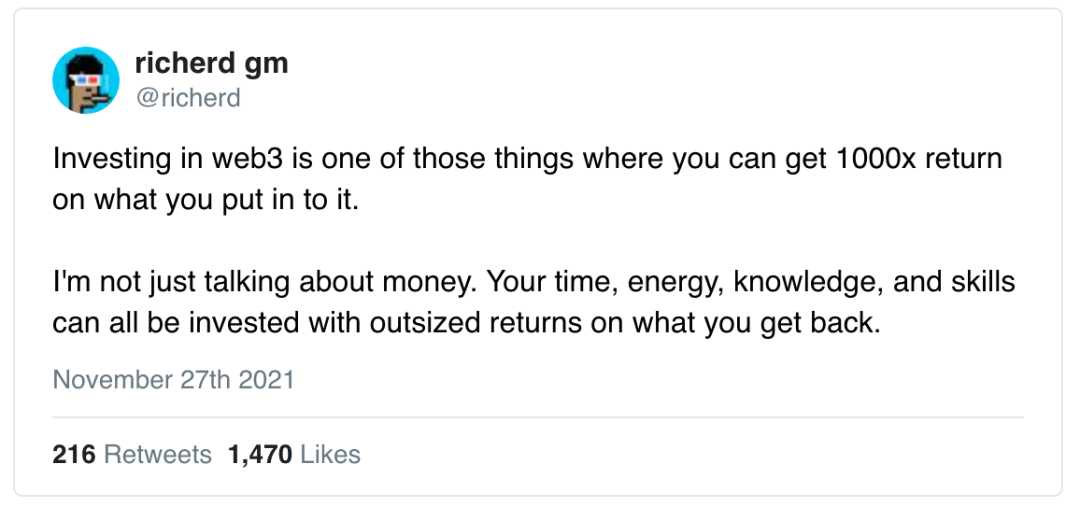The image size is (1080, 506).
Task: Click the number 216 in retweets
Action: click(73, 454)
